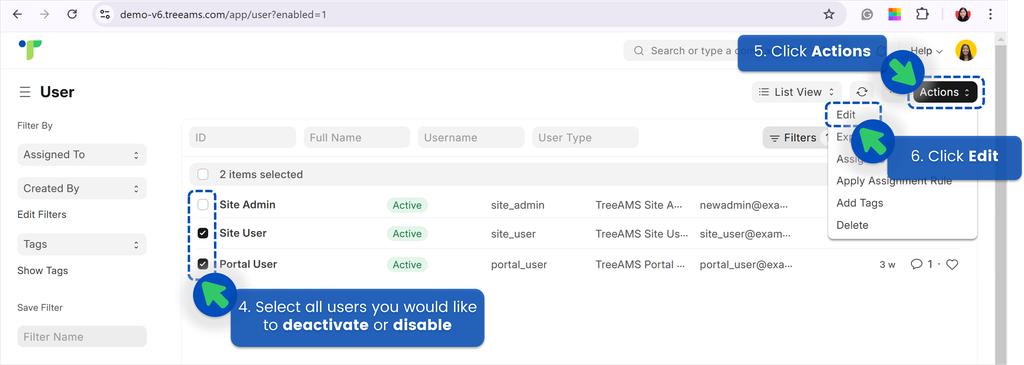Screen dimensions: 1024x365
Task: Open comments on Portal User row
Action: click(921, 264)
